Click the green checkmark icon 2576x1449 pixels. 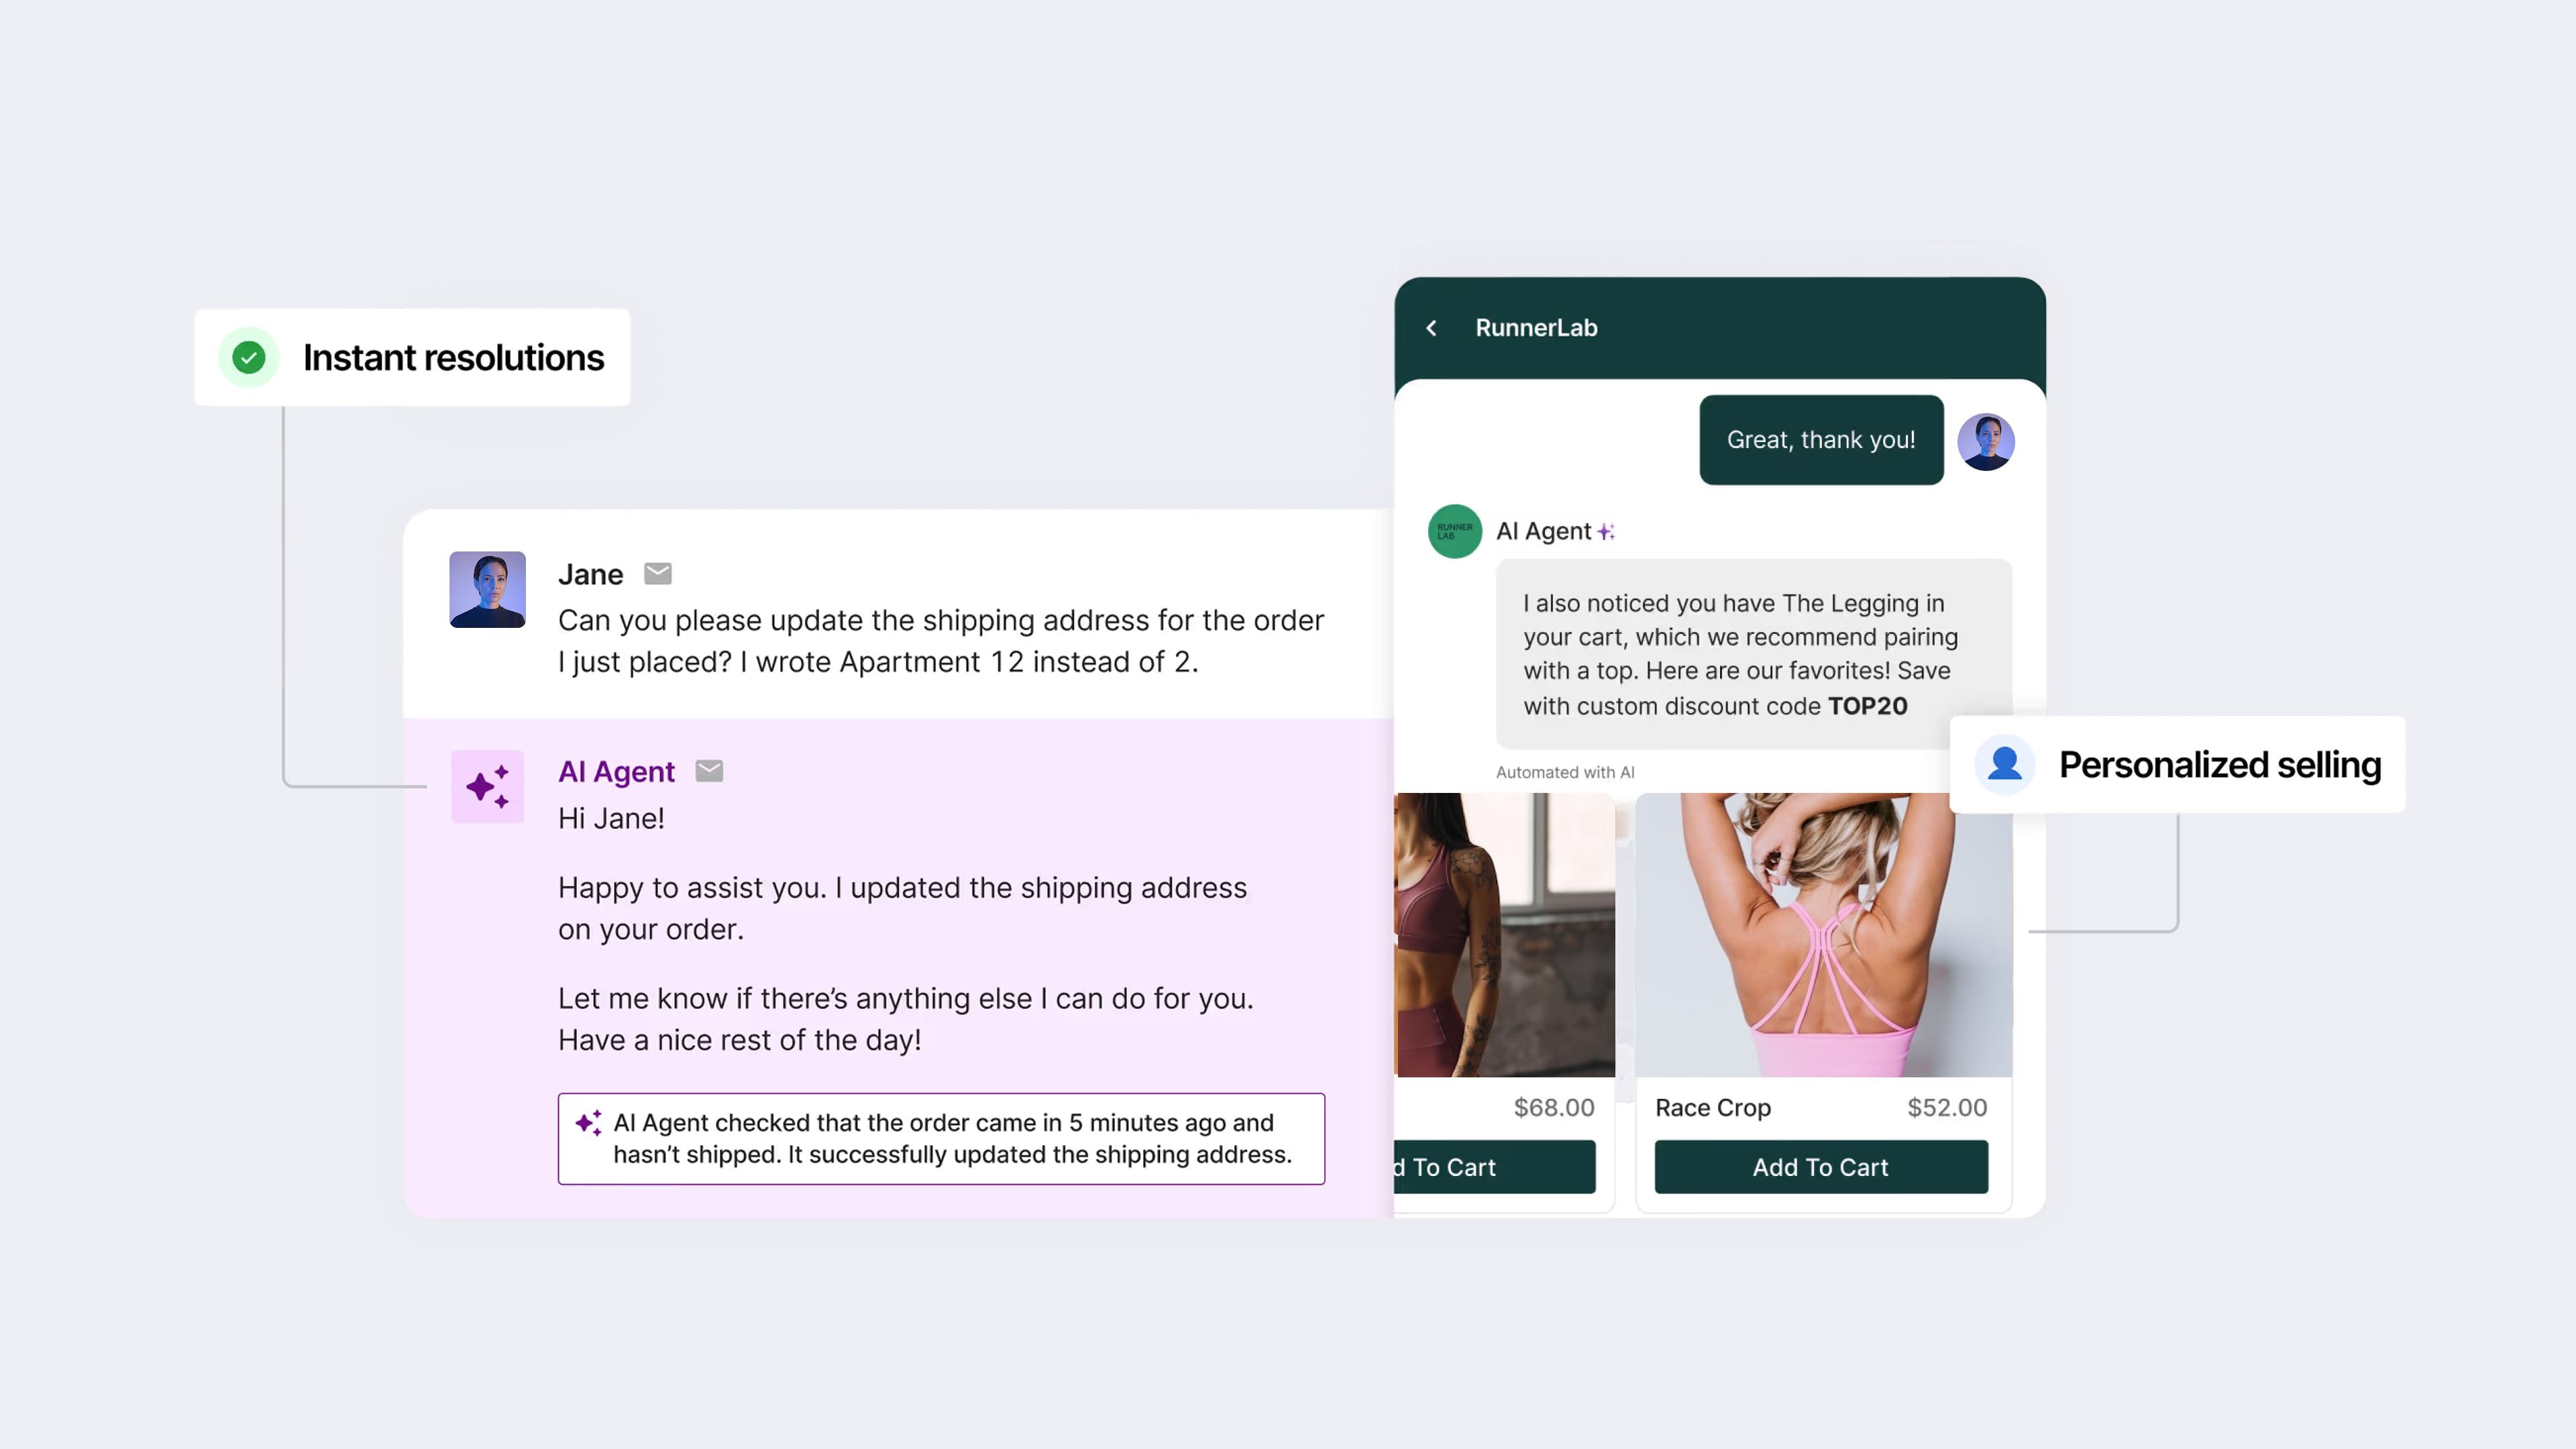(249, 357)
